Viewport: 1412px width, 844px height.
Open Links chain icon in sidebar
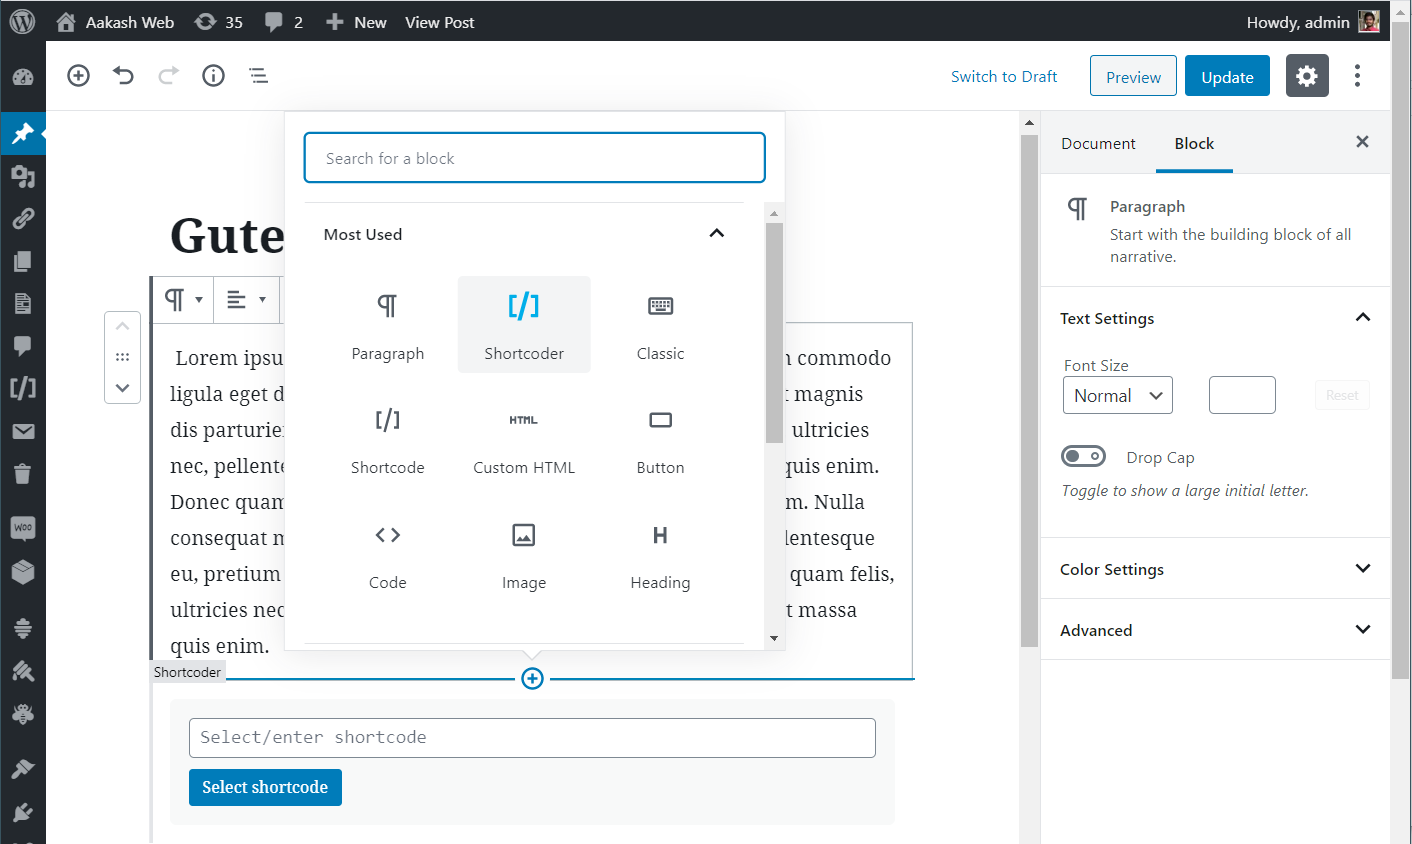(x=23, y=219)
